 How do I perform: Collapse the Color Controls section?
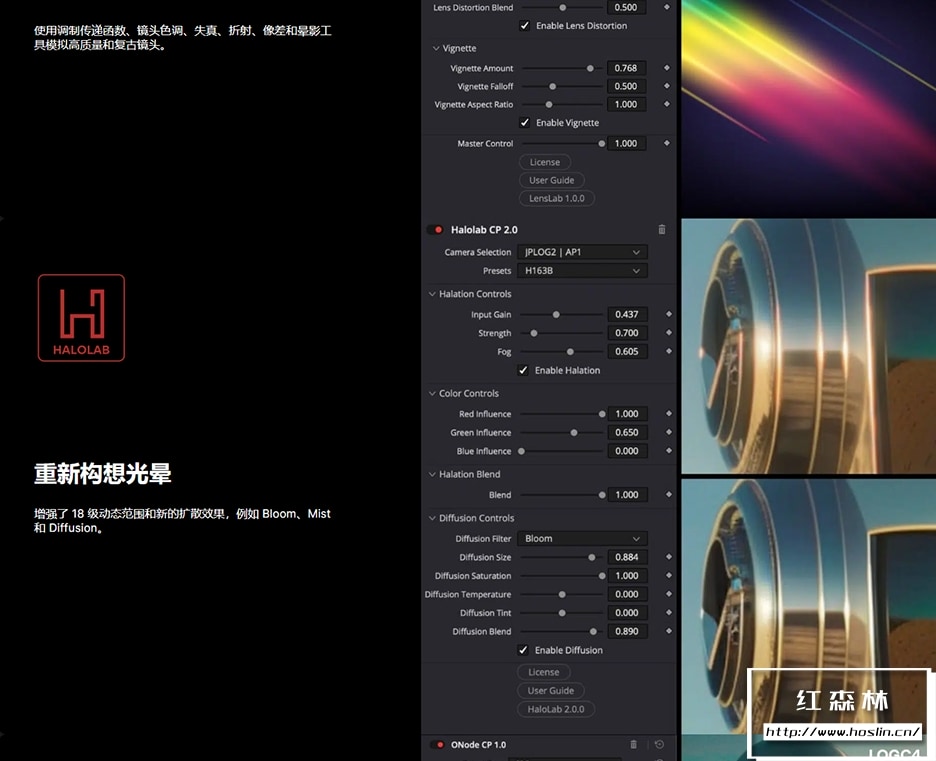point(432,393)
